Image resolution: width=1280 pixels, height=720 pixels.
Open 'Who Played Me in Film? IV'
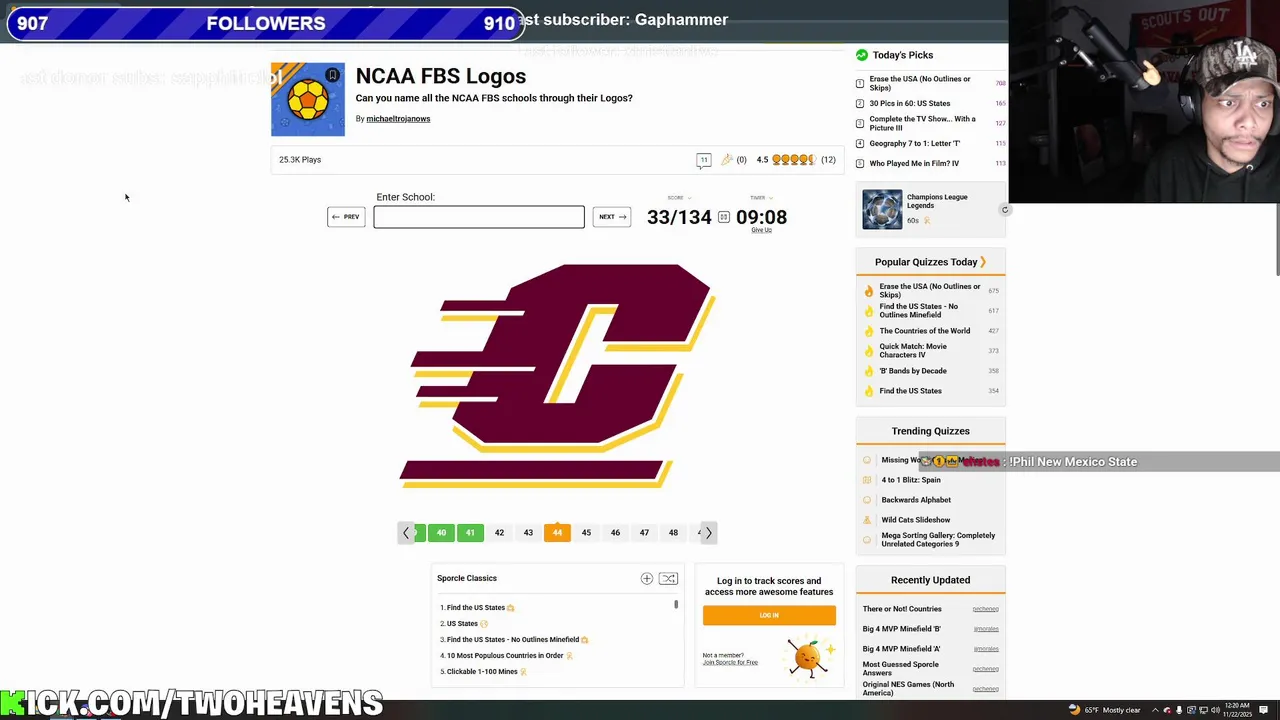914,163
